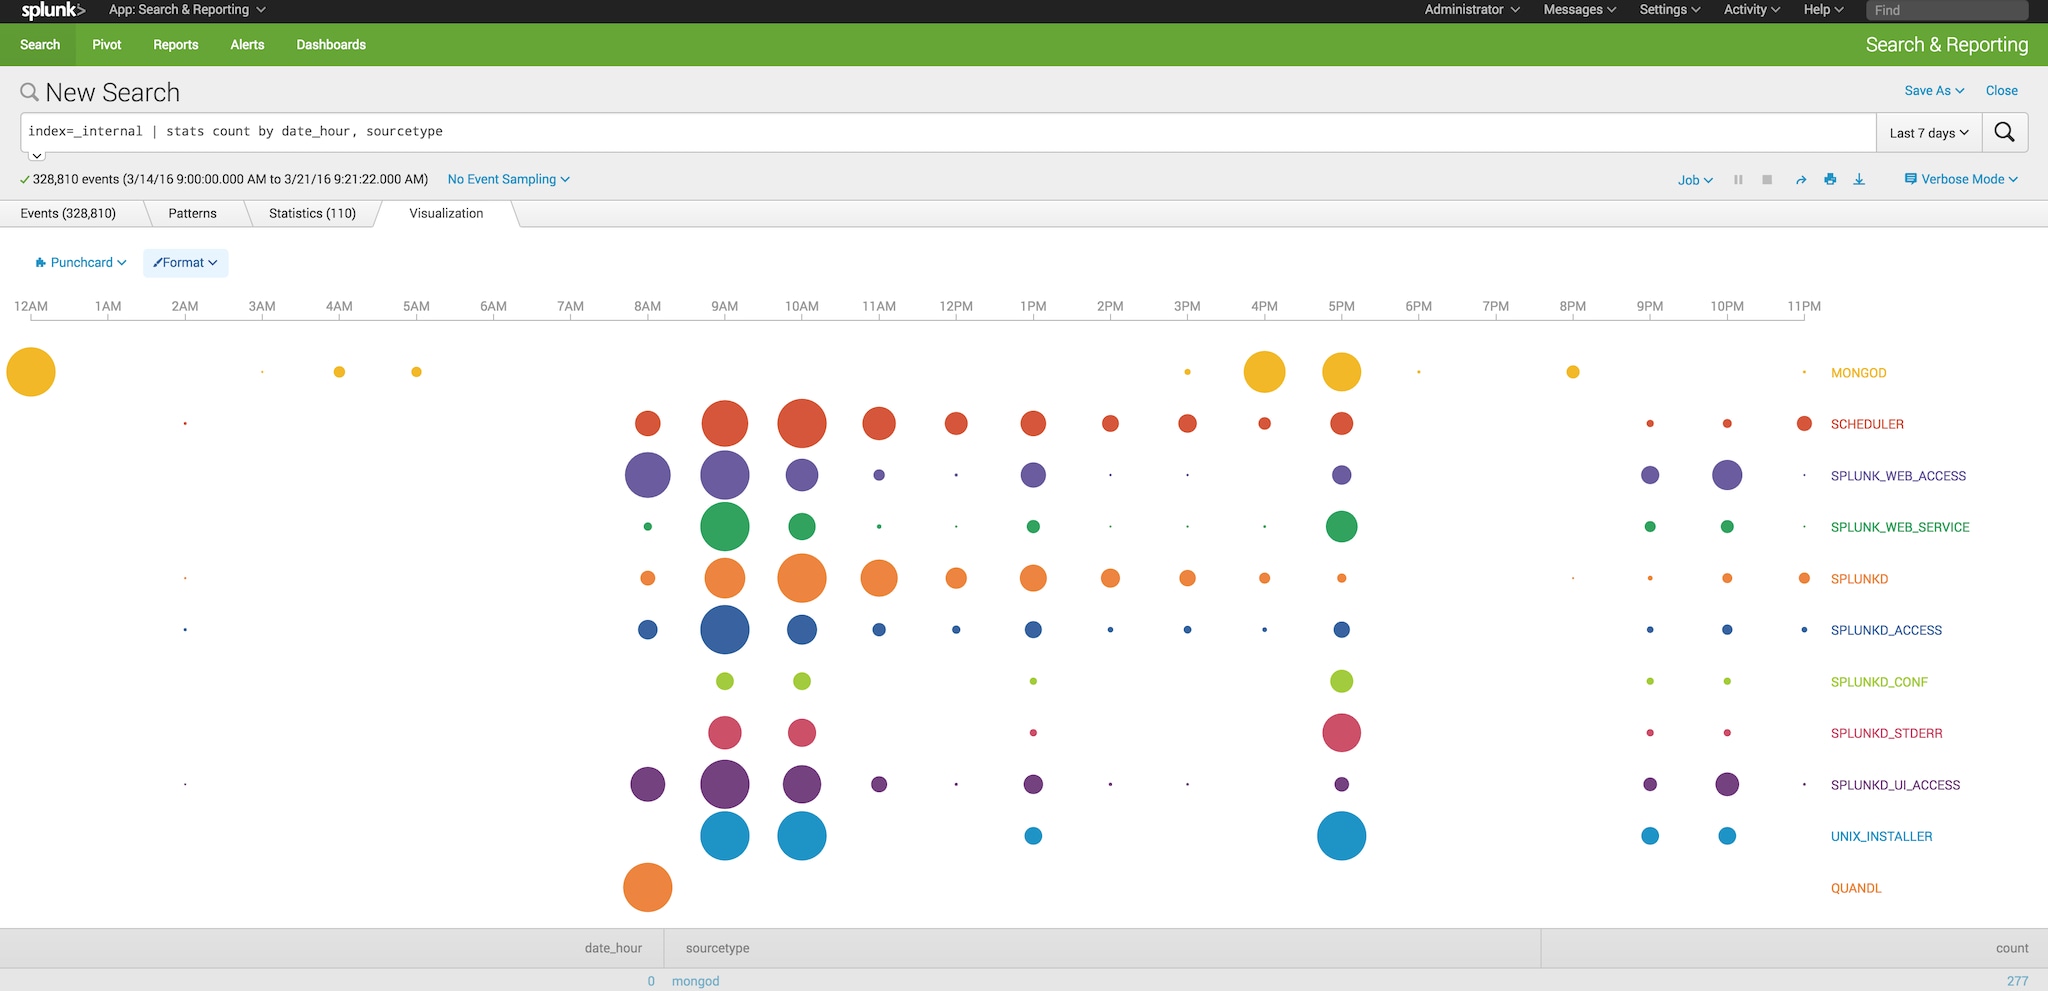Open the Administrator menu
The image size is (2048, 991).
pyautogui.click(x=1472, y=10)
